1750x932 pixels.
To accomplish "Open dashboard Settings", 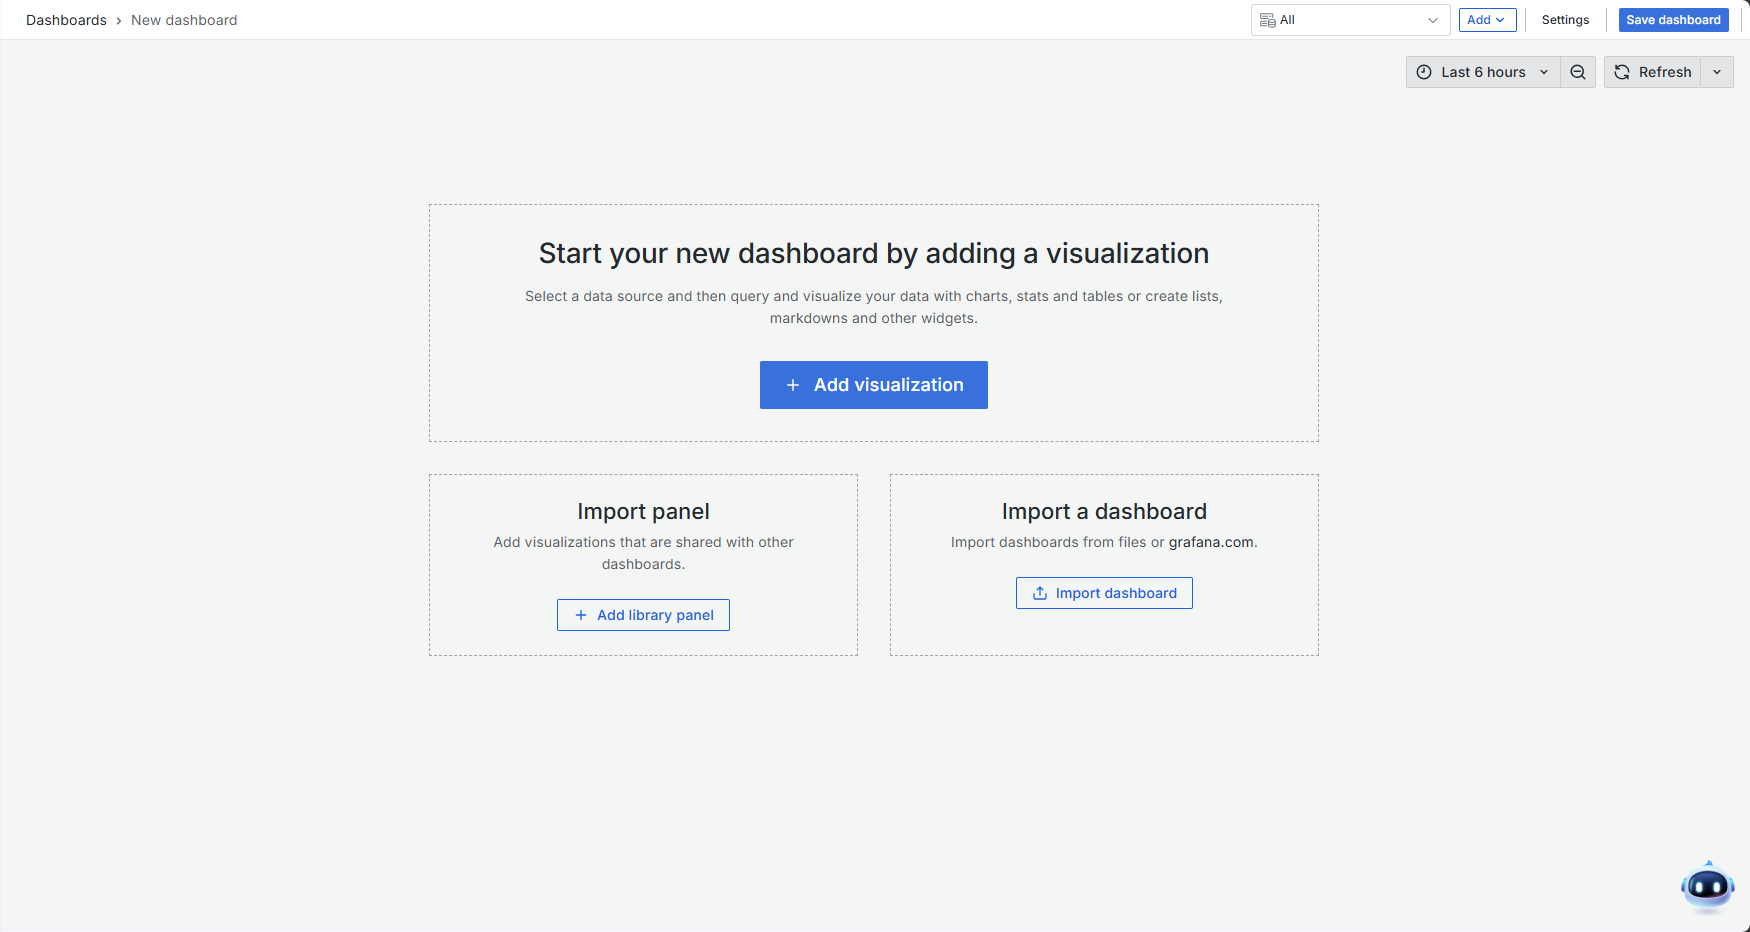I will pos(1565,20).
